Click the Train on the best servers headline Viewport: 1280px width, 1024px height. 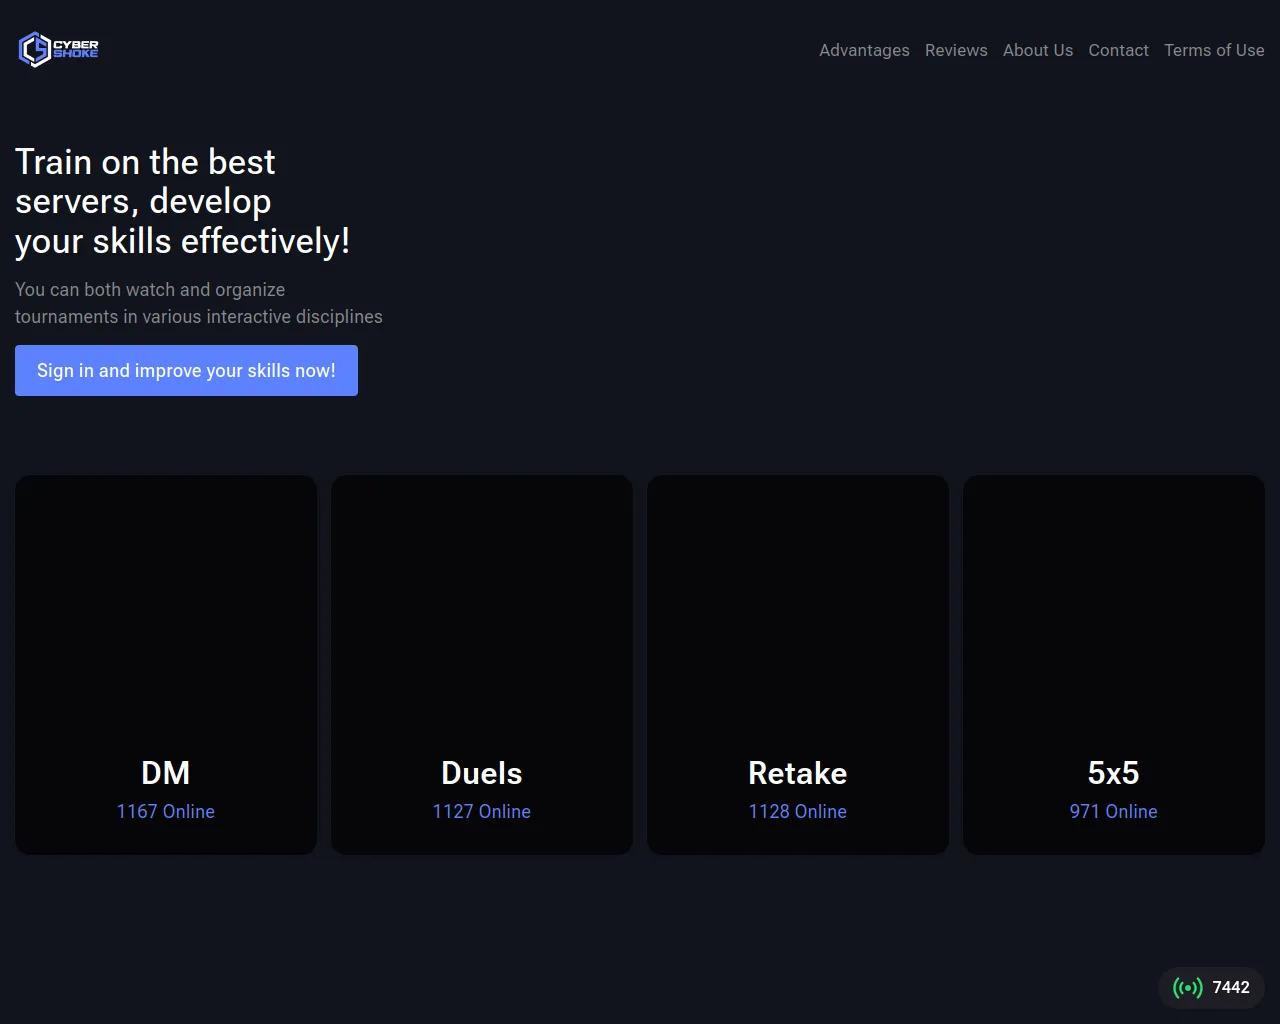coord(183,201)
